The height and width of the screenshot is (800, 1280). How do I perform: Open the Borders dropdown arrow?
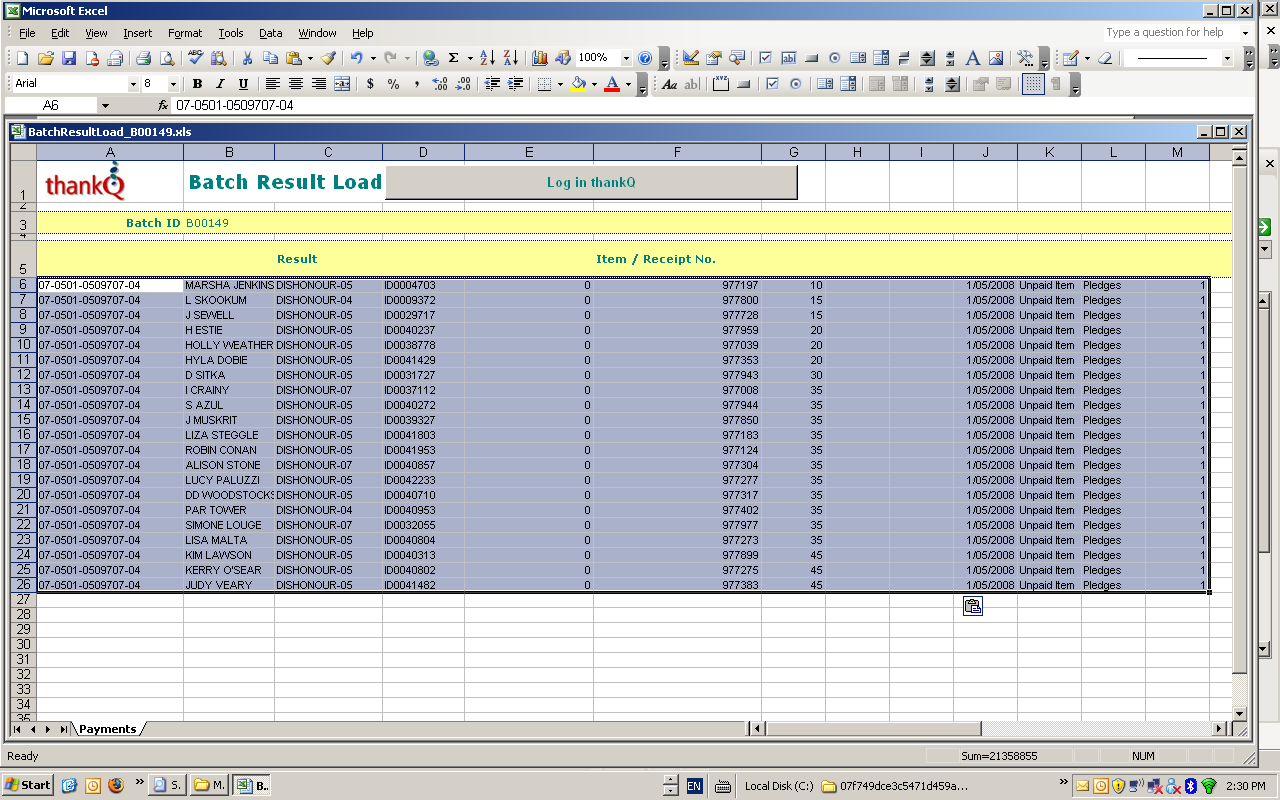pyautogui.click(x=560, y=84)
